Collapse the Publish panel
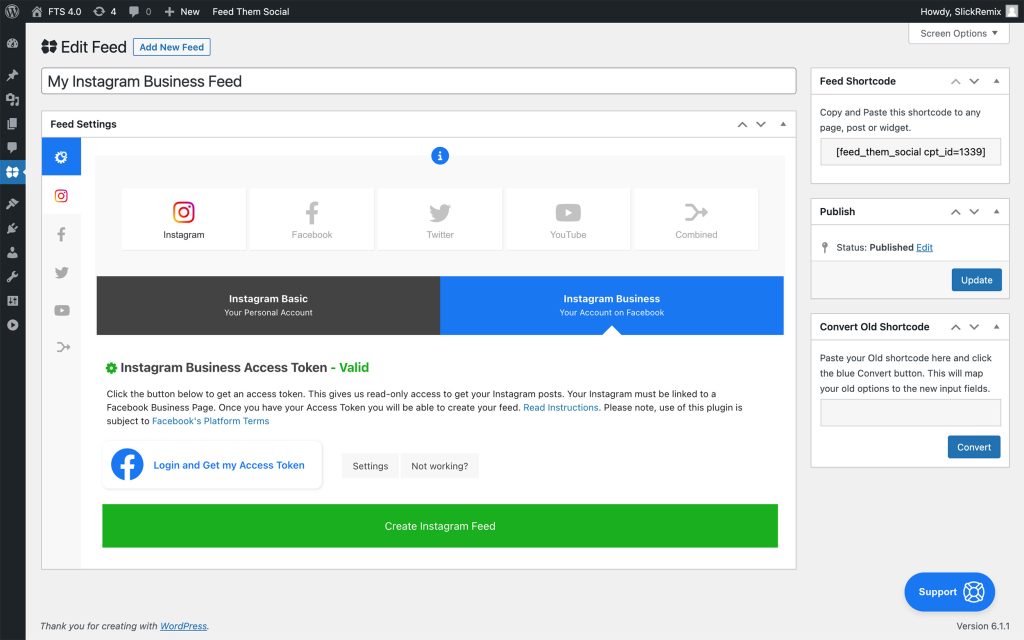Viewport: 1024px width, 640px height. [997, 212]
